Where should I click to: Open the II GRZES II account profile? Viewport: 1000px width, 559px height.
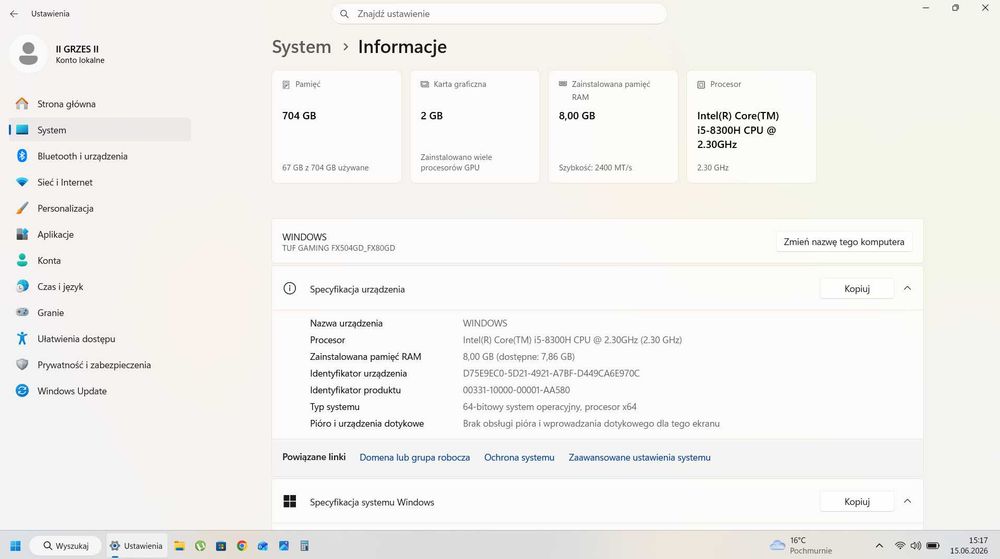click(57, 54)
